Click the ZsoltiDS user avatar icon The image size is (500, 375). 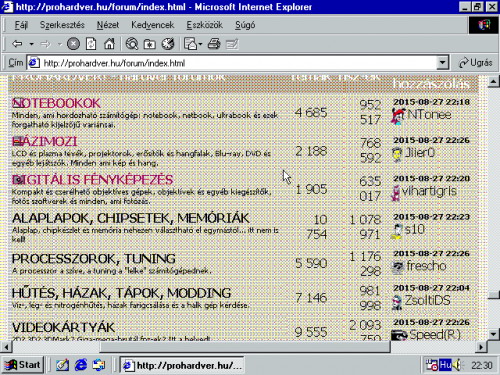tap(397, 302)
